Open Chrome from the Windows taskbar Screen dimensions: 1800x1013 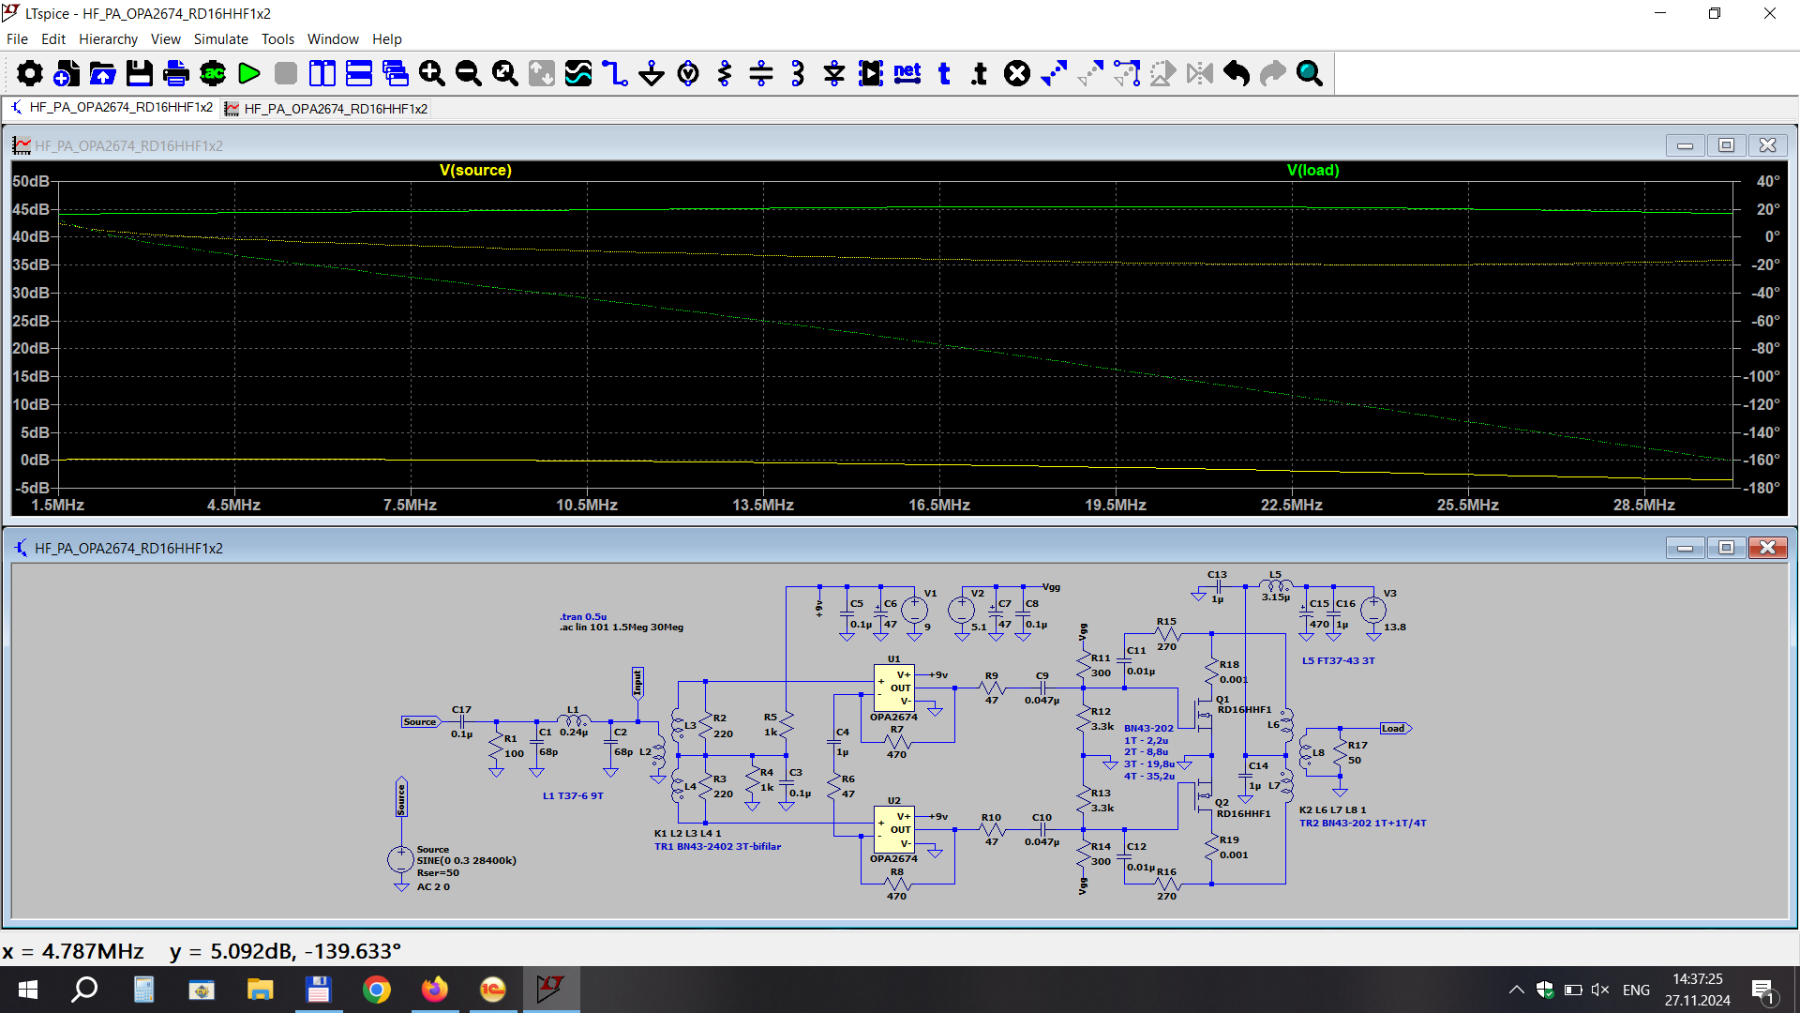376,990
